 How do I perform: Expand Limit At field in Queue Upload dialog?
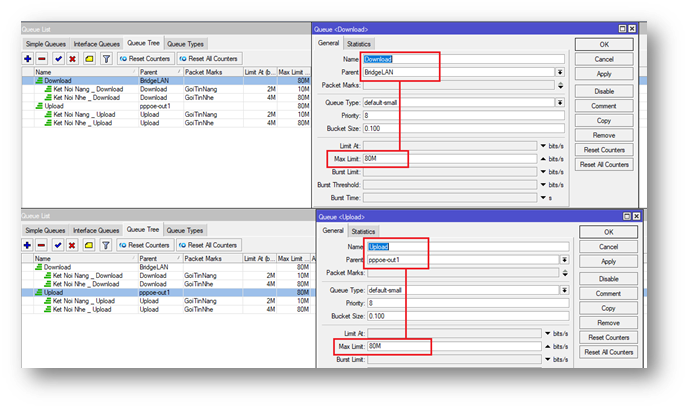click(x=548, y=334)
